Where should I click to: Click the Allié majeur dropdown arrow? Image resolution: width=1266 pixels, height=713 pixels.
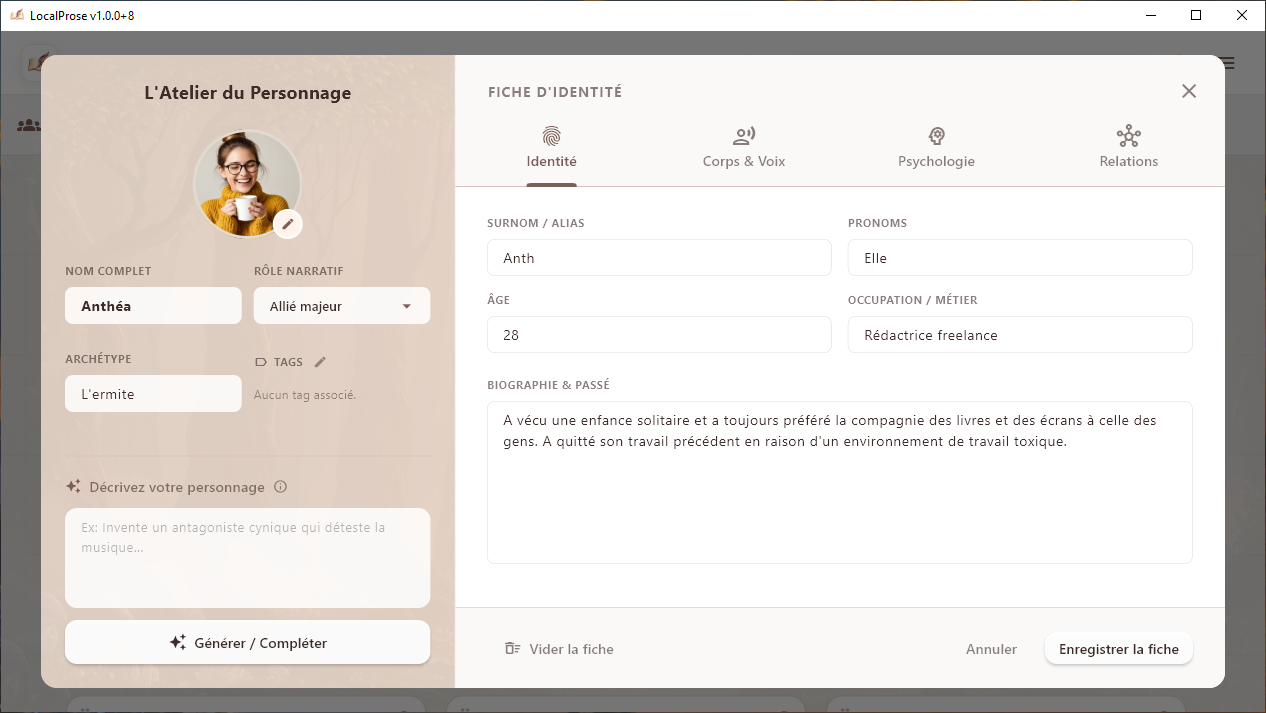click(407, 306)
